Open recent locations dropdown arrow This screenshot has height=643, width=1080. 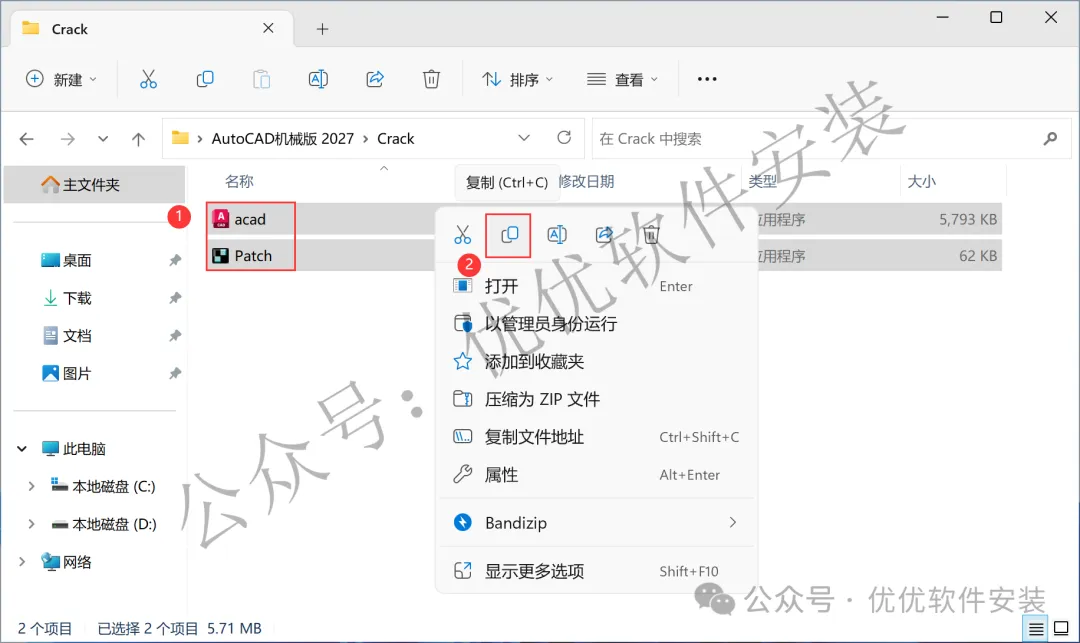pos(103,139)
